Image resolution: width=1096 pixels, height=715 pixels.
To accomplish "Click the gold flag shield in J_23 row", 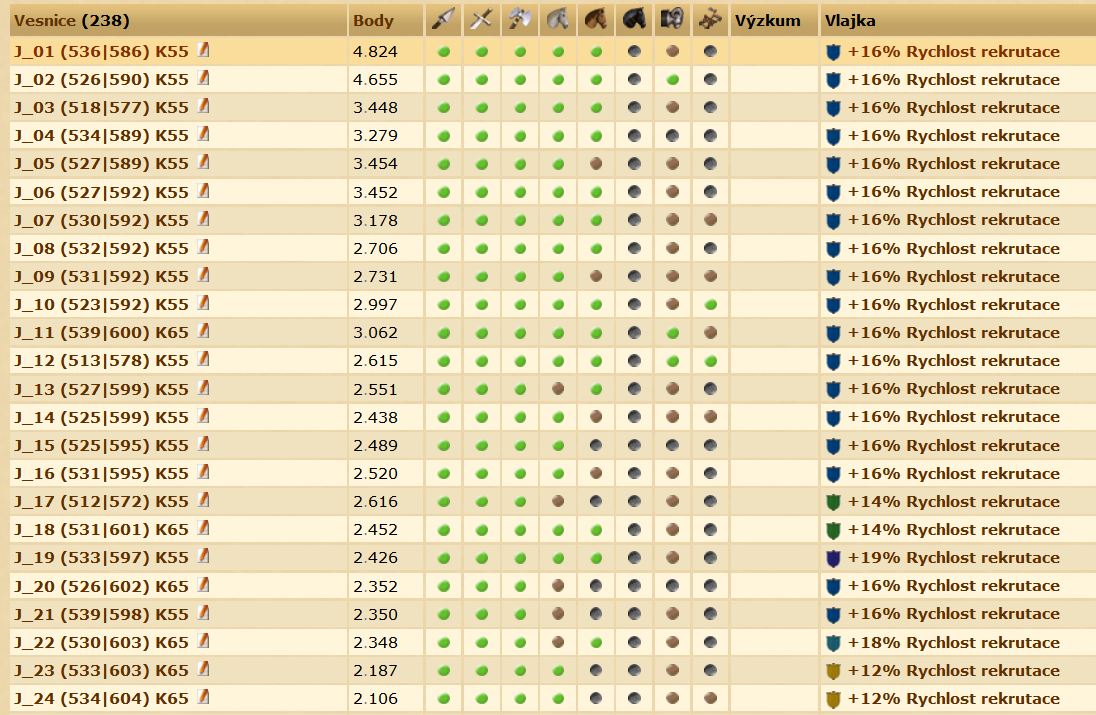I will 832,671.
